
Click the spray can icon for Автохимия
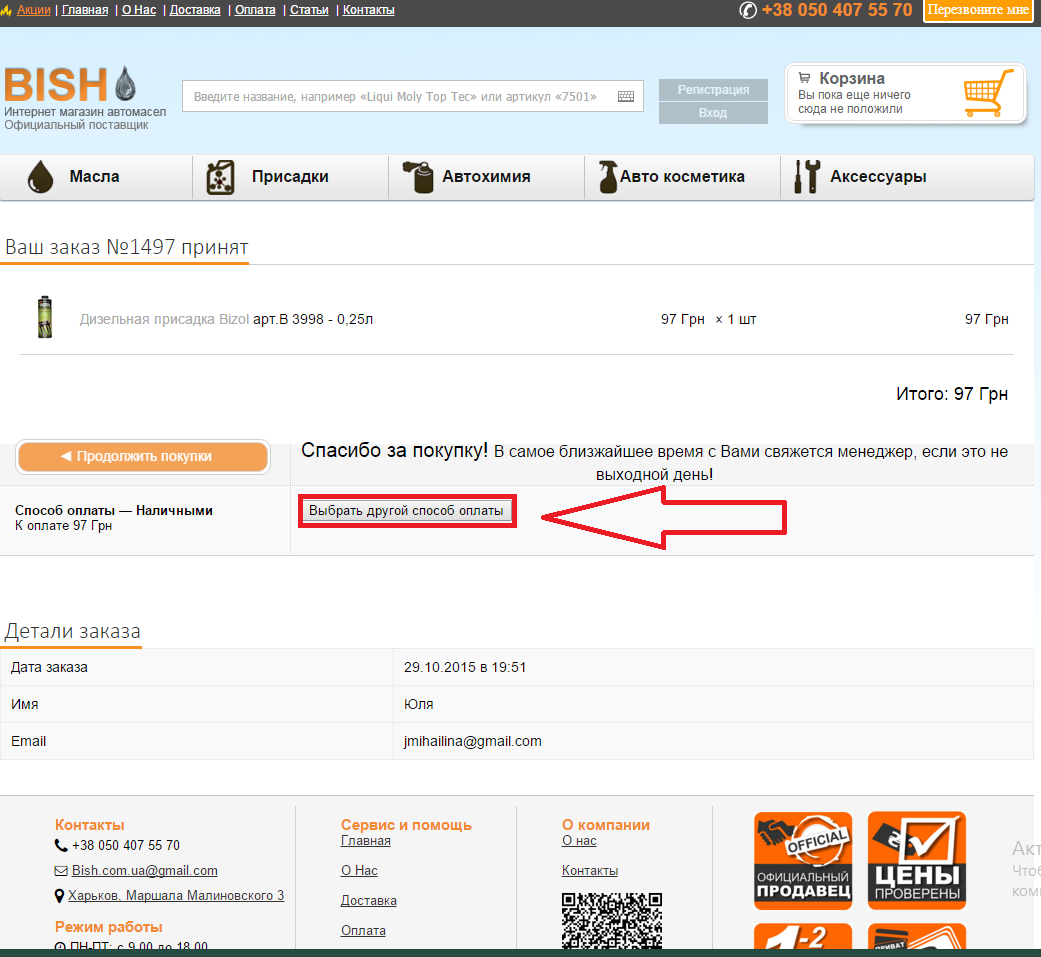[x=418, y=177]
